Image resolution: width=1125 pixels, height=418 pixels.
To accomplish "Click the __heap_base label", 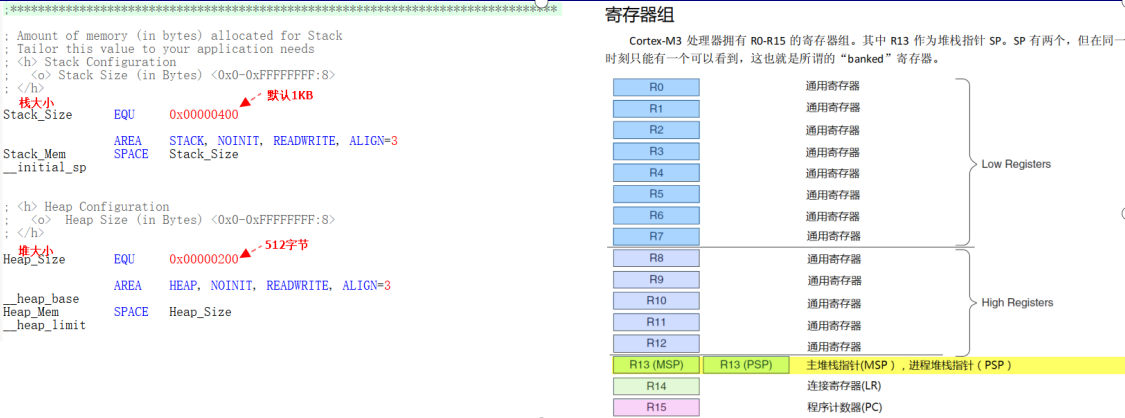I will point(42,299).
